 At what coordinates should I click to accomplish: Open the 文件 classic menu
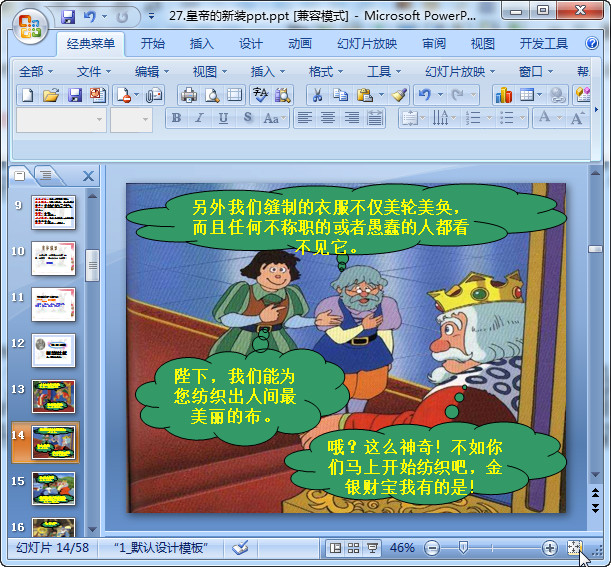(94, 71)
